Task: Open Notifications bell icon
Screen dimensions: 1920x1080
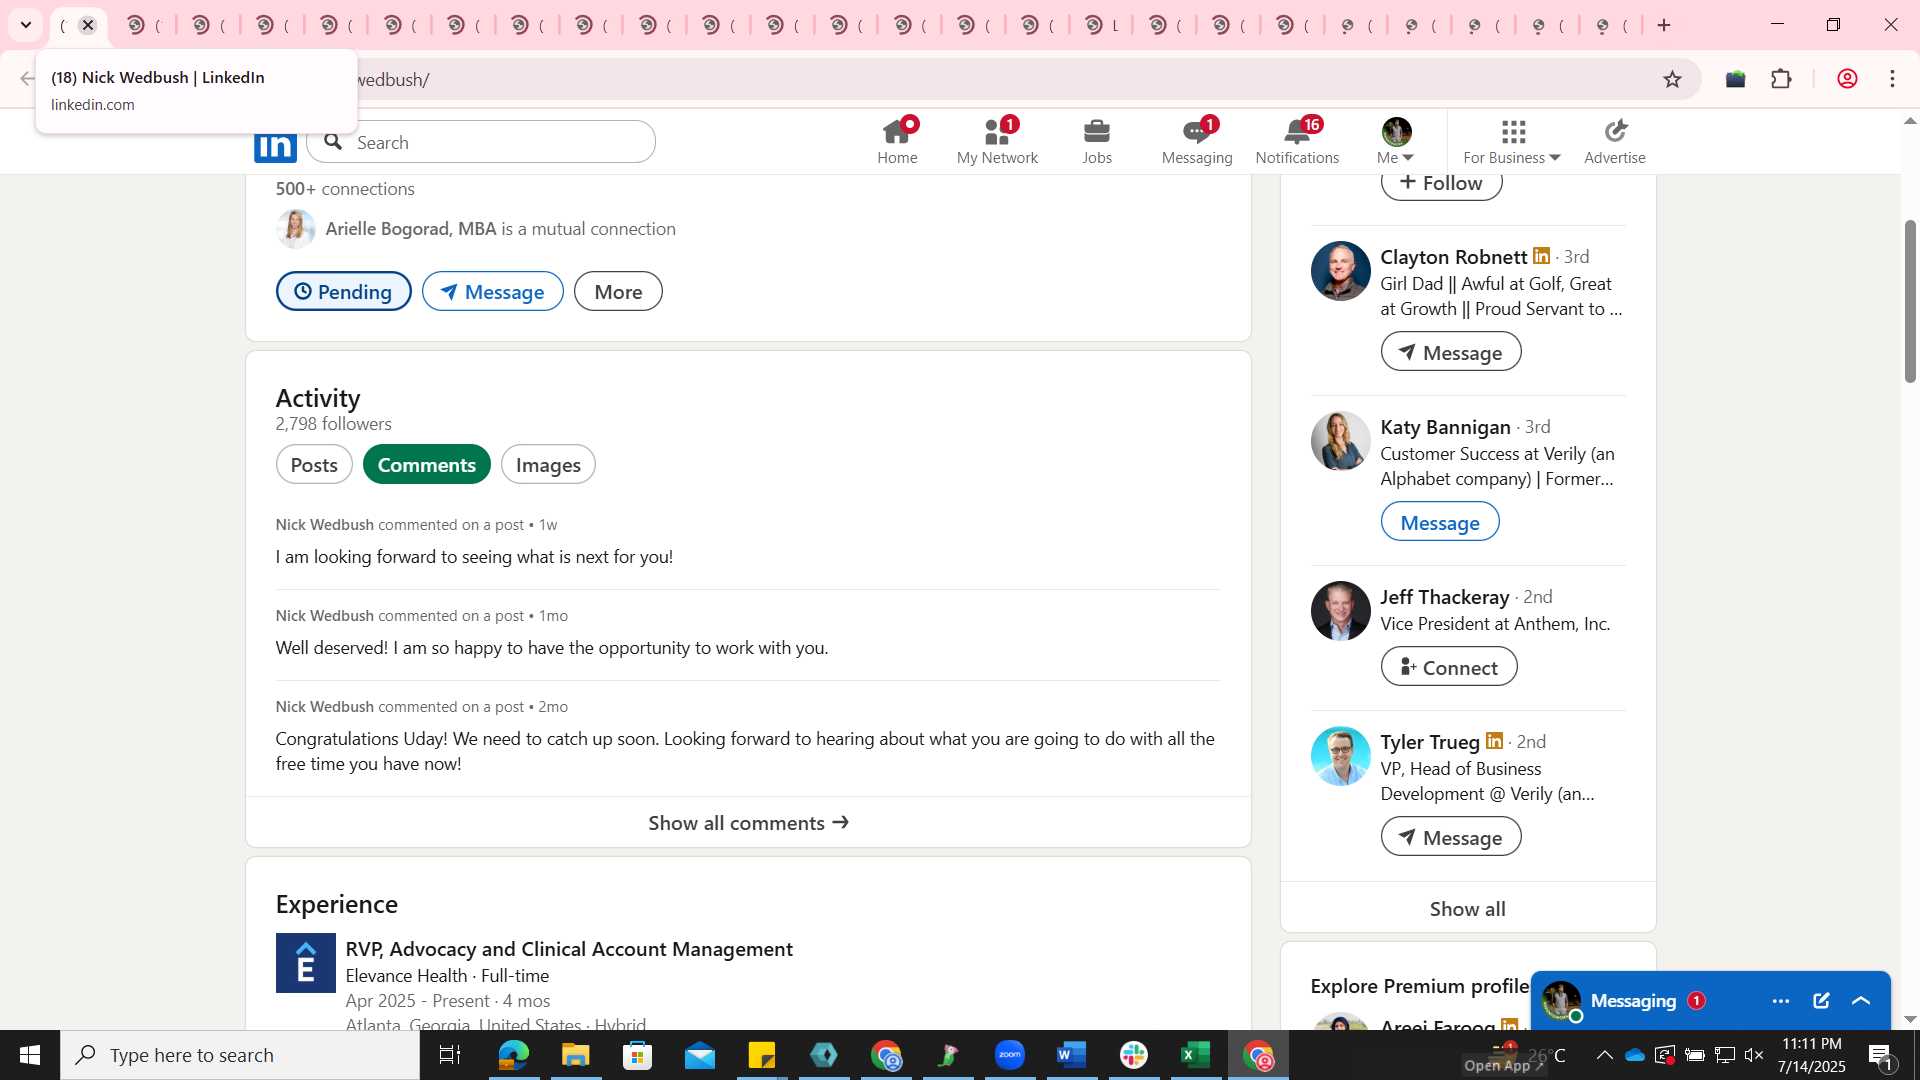Action: tap(1297, 141)
